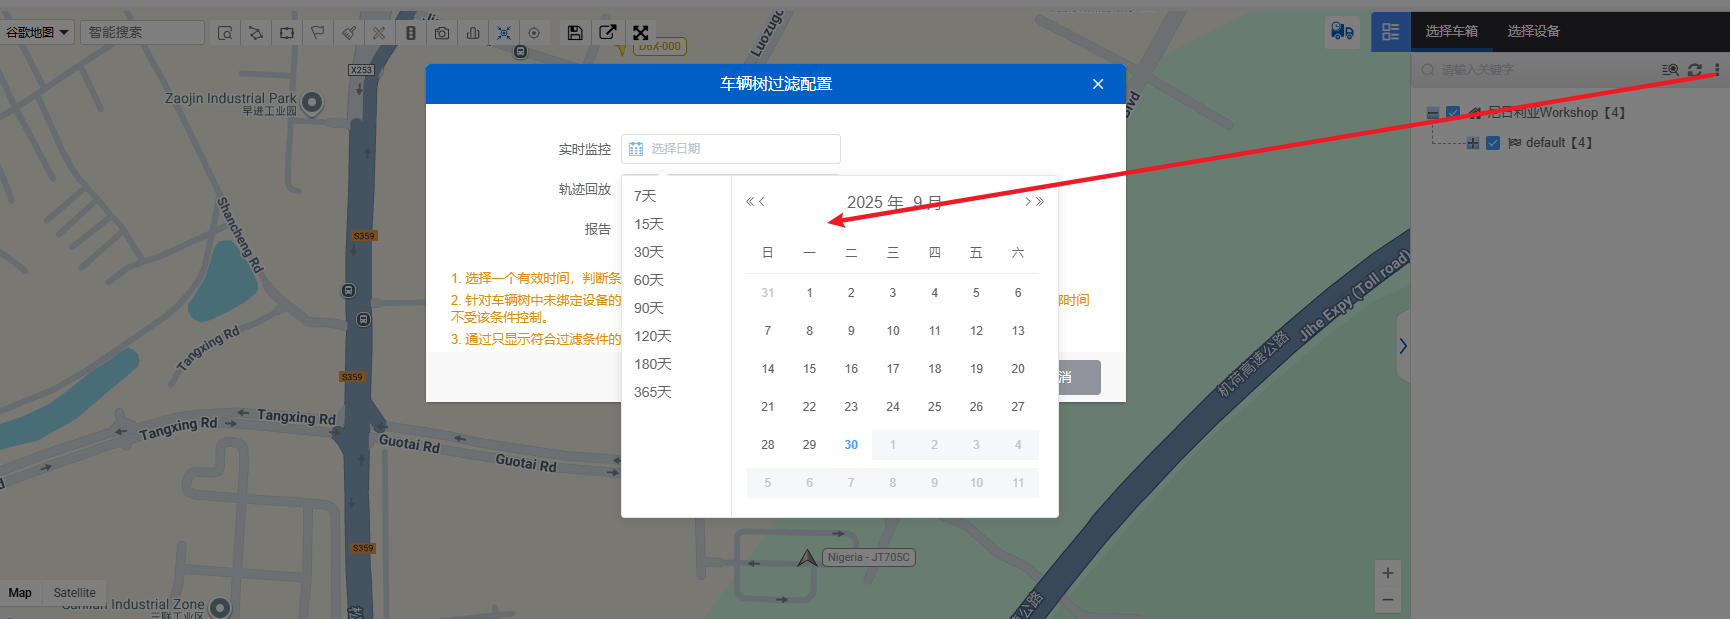This screenshot has width=1730, height=619.
Task: Click the export share icon in toolbar
Action: click(x=607, y=33)
